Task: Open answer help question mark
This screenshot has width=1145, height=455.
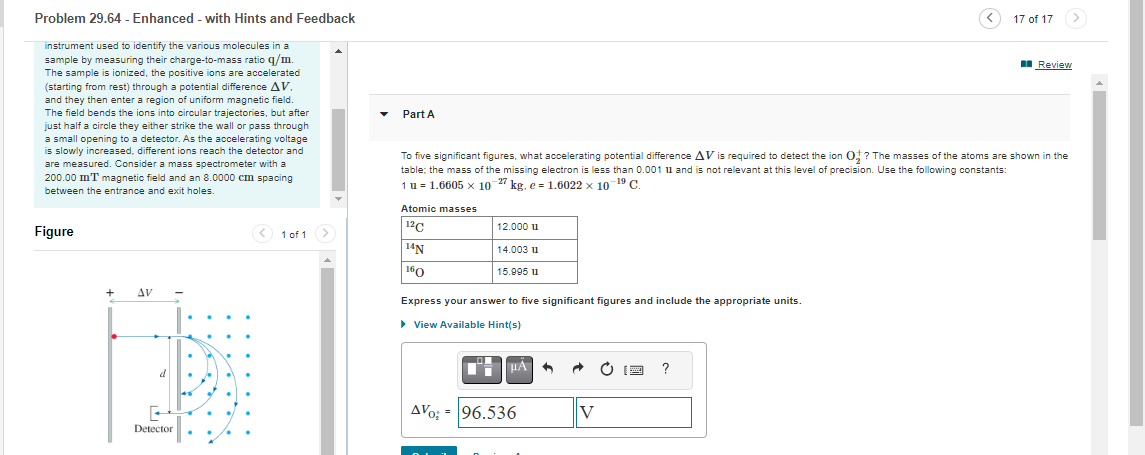Action: tap(665, 369)
